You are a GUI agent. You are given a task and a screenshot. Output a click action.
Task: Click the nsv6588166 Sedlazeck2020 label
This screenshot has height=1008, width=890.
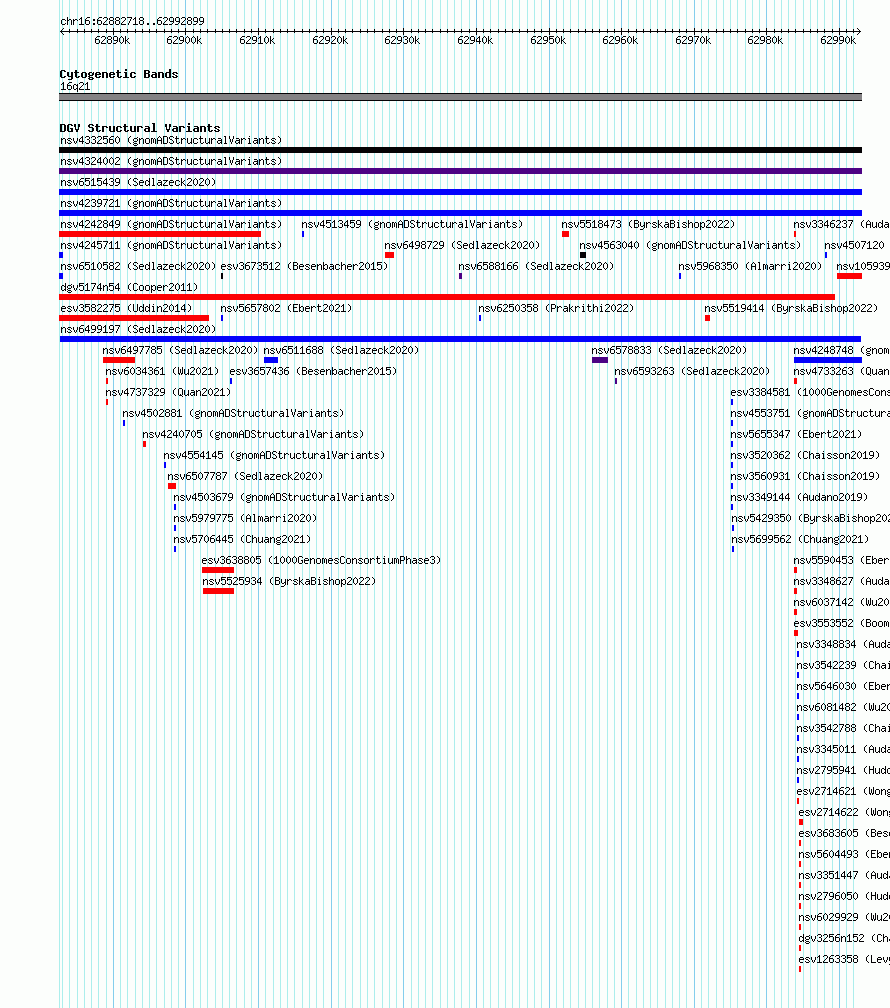(x=536, y=266)
